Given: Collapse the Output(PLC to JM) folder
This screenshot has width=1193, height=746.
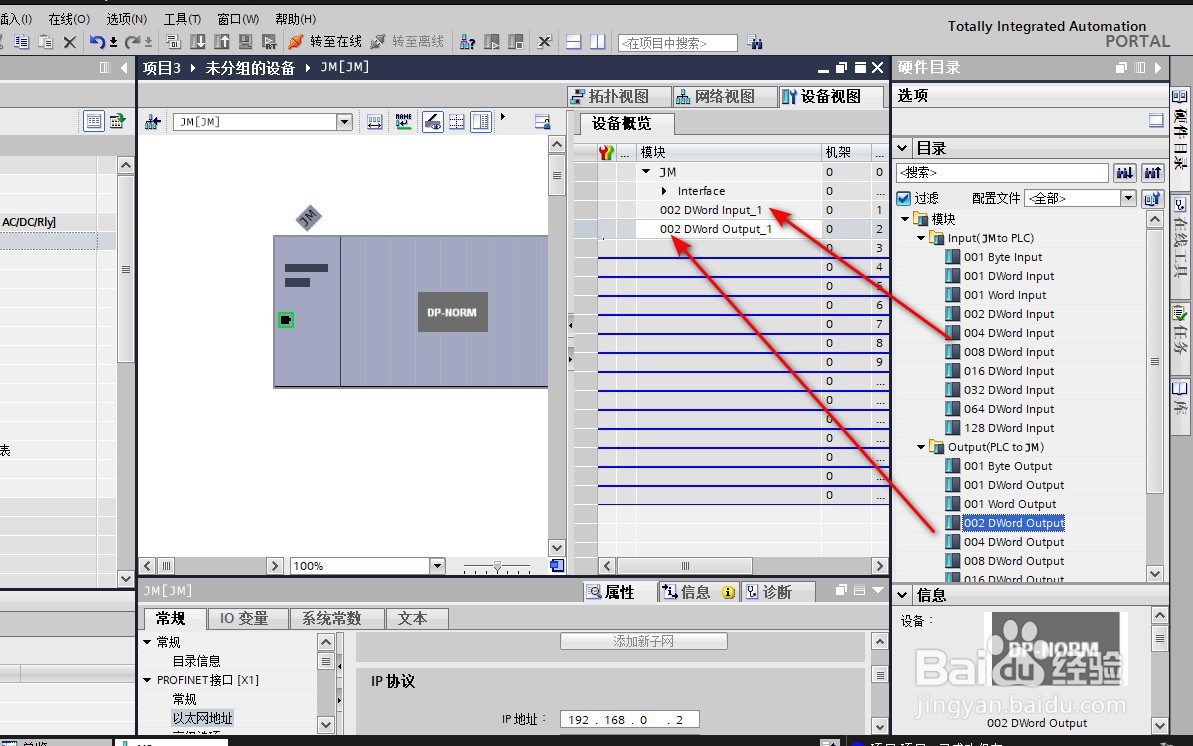Looking at the screenshot, I should 921,447.
